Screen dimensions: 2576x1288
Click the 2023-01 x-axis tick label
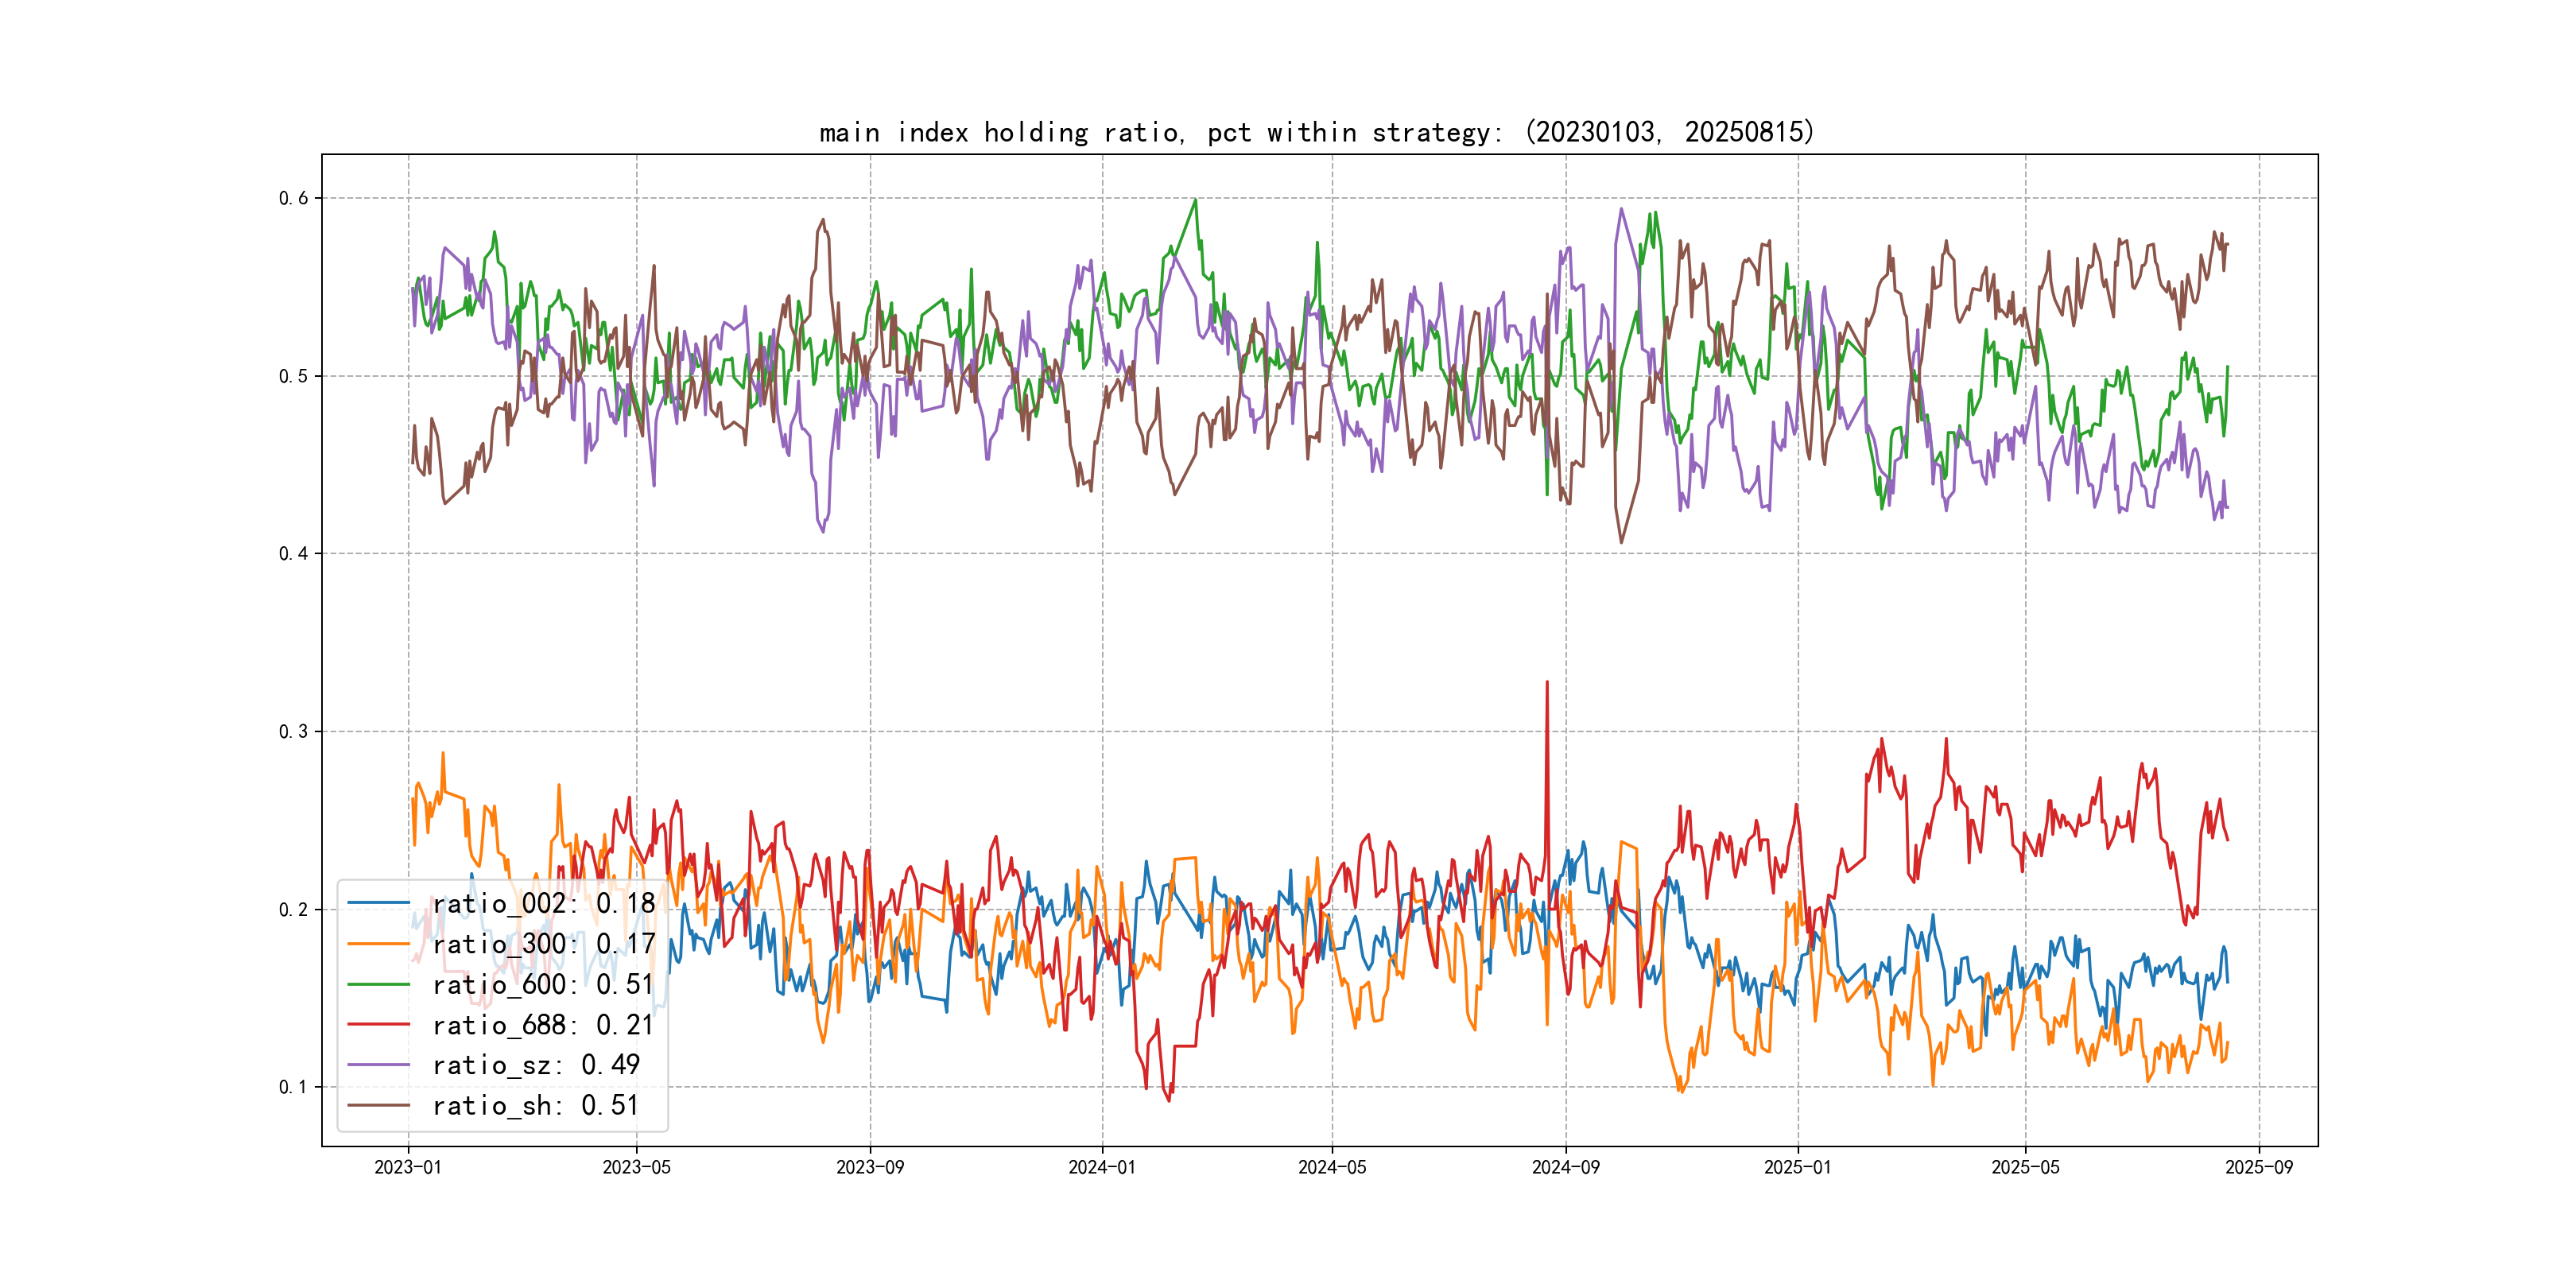(x=408, y=1168)
